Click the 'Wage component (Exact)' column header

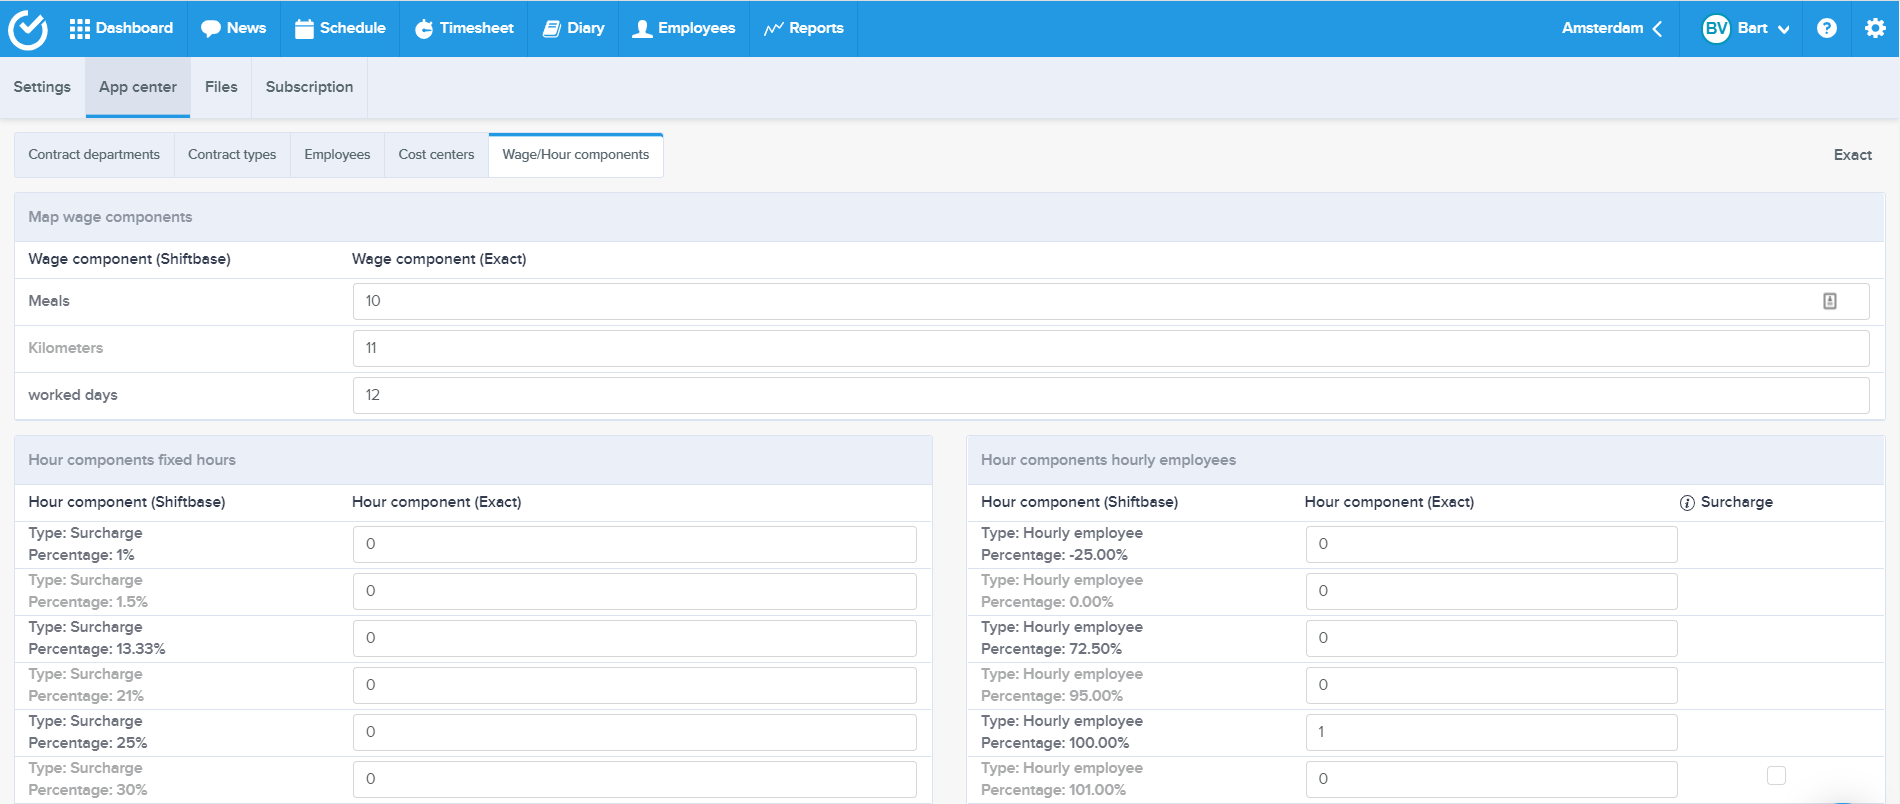tap(439, 259)
